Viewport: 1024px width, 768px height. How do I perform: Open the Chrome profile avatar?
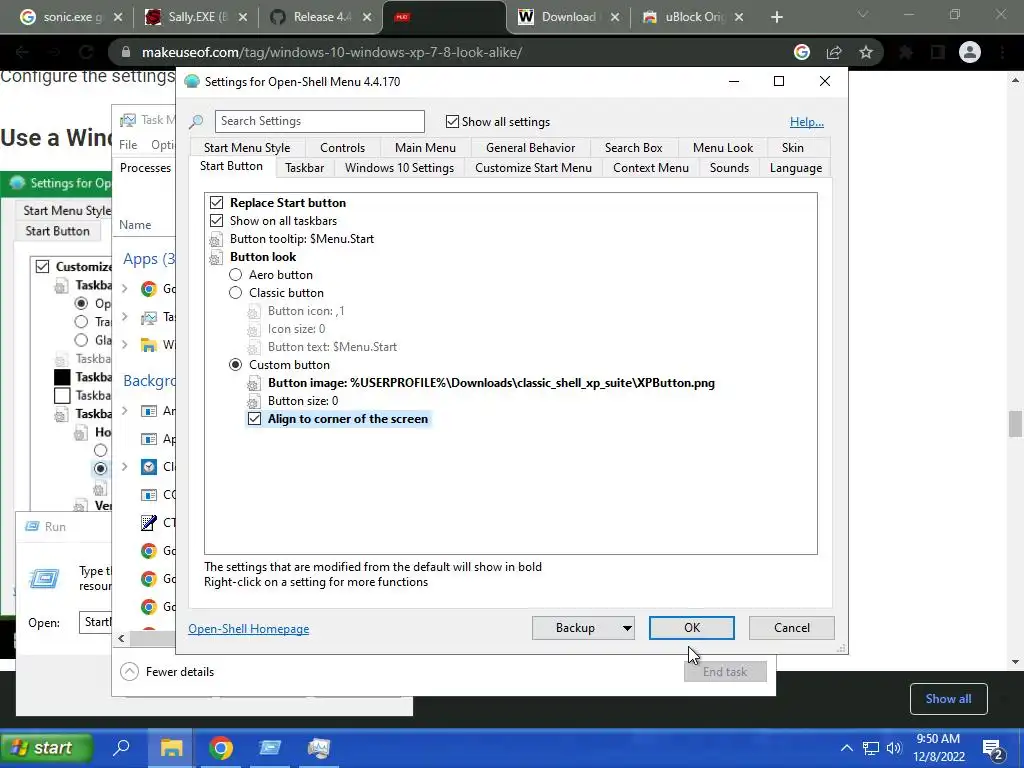point(970,52)
